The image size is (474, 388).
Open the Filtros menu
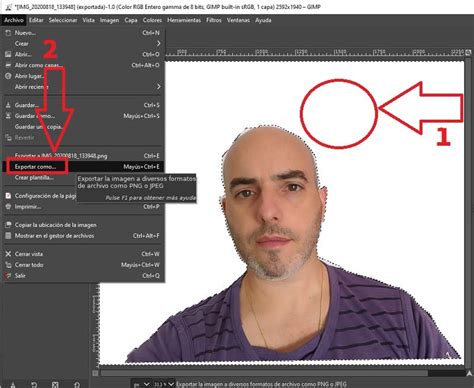[x=214, y=20]
